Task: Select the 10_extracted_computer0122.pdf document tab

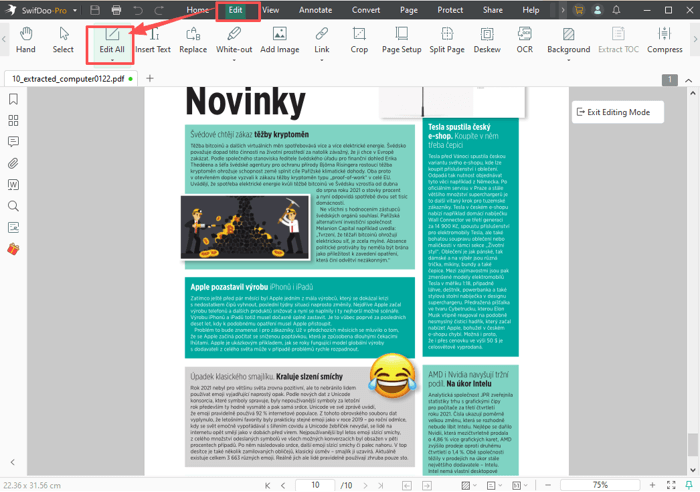Action: 71,79
